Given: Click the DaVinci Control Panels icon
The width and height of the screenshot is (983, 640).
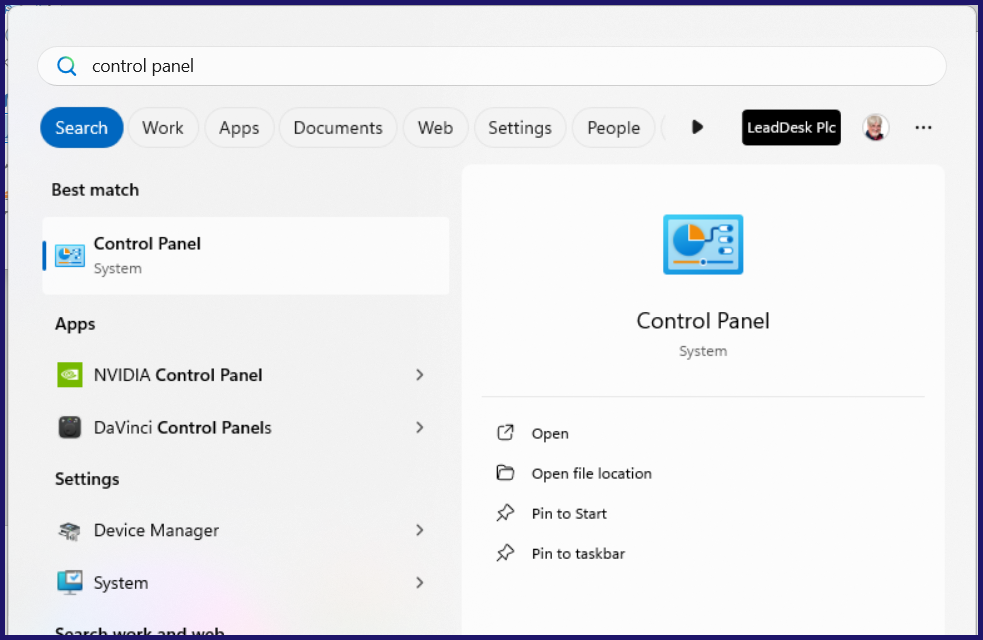Looking at the screenshot, I should tap(70, 428).
